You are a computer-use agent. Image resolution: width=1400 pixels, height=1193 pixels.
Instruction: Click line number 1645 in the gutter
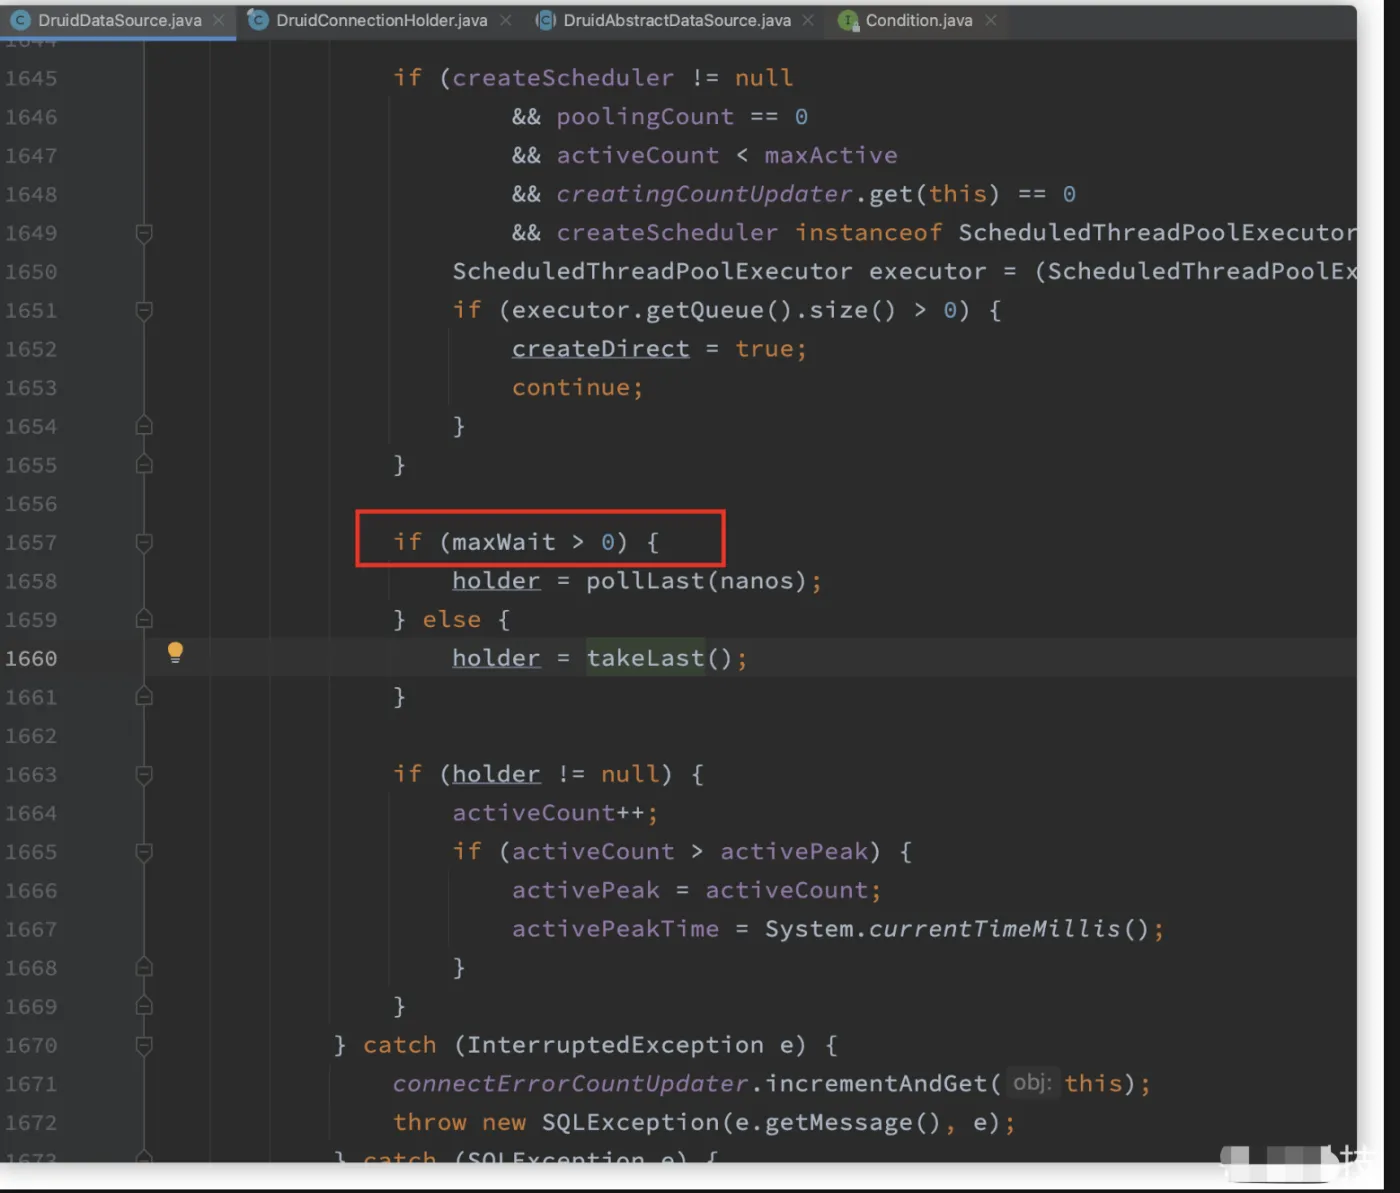31,78
